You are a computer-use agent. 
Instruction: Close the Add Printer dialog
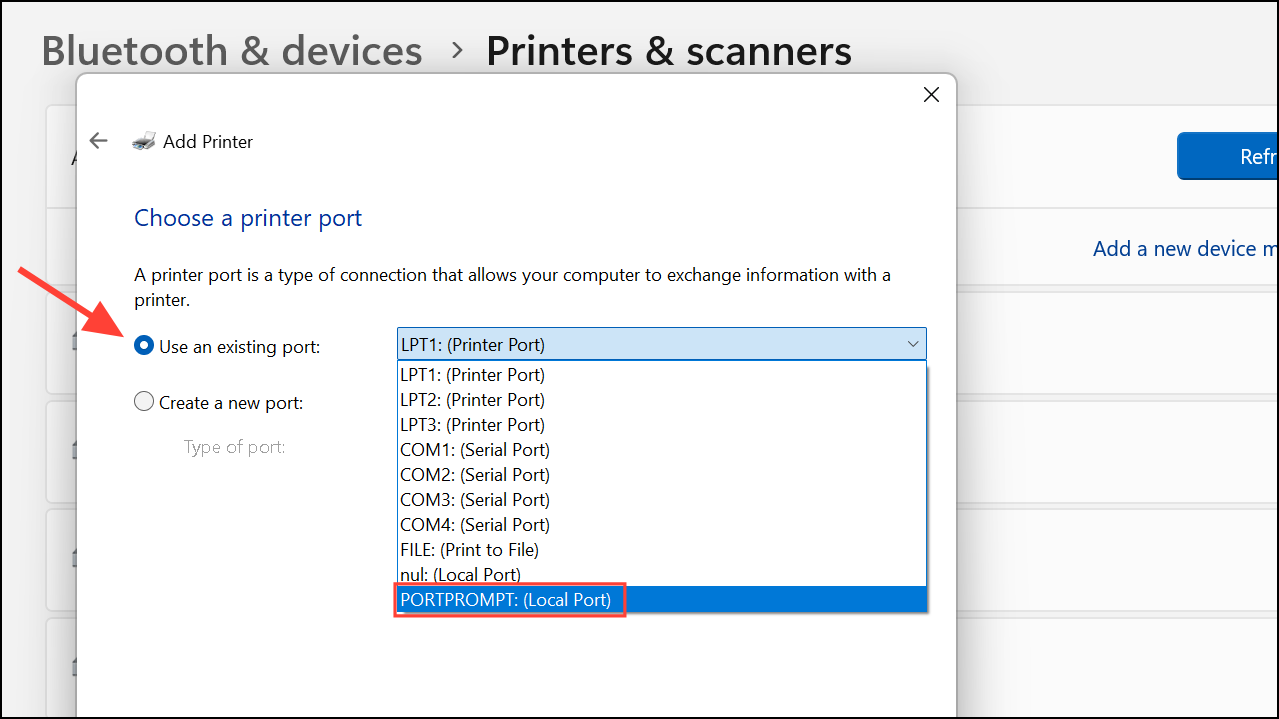(930, 94)
